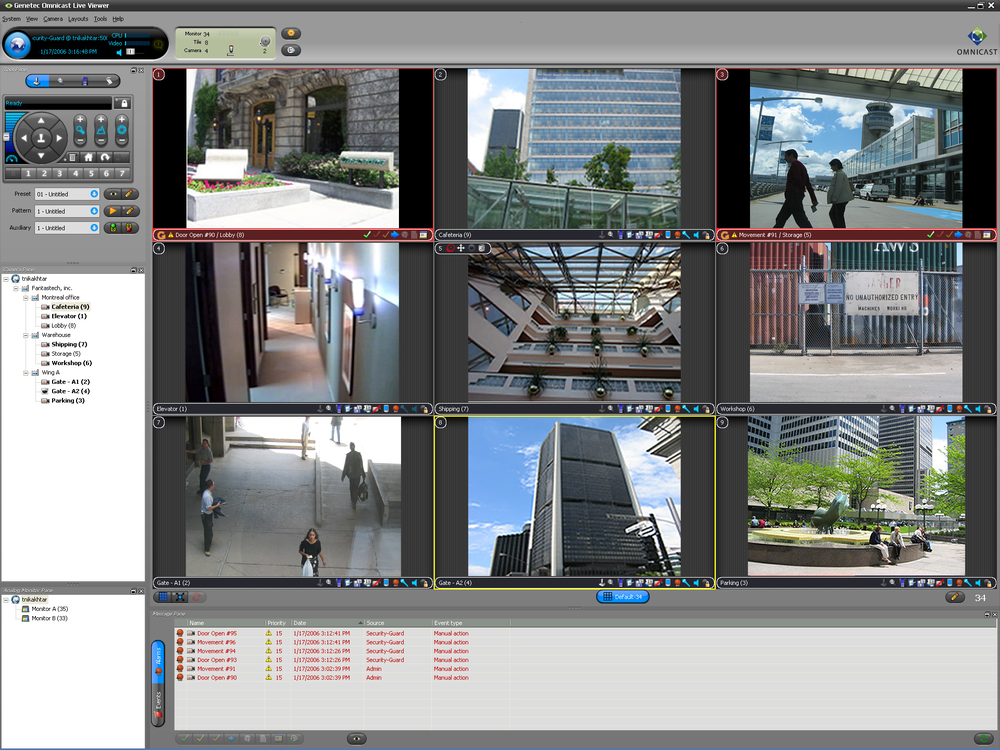Open the Pattern dropdown showing 1 - Untitled

click(94, 211)
